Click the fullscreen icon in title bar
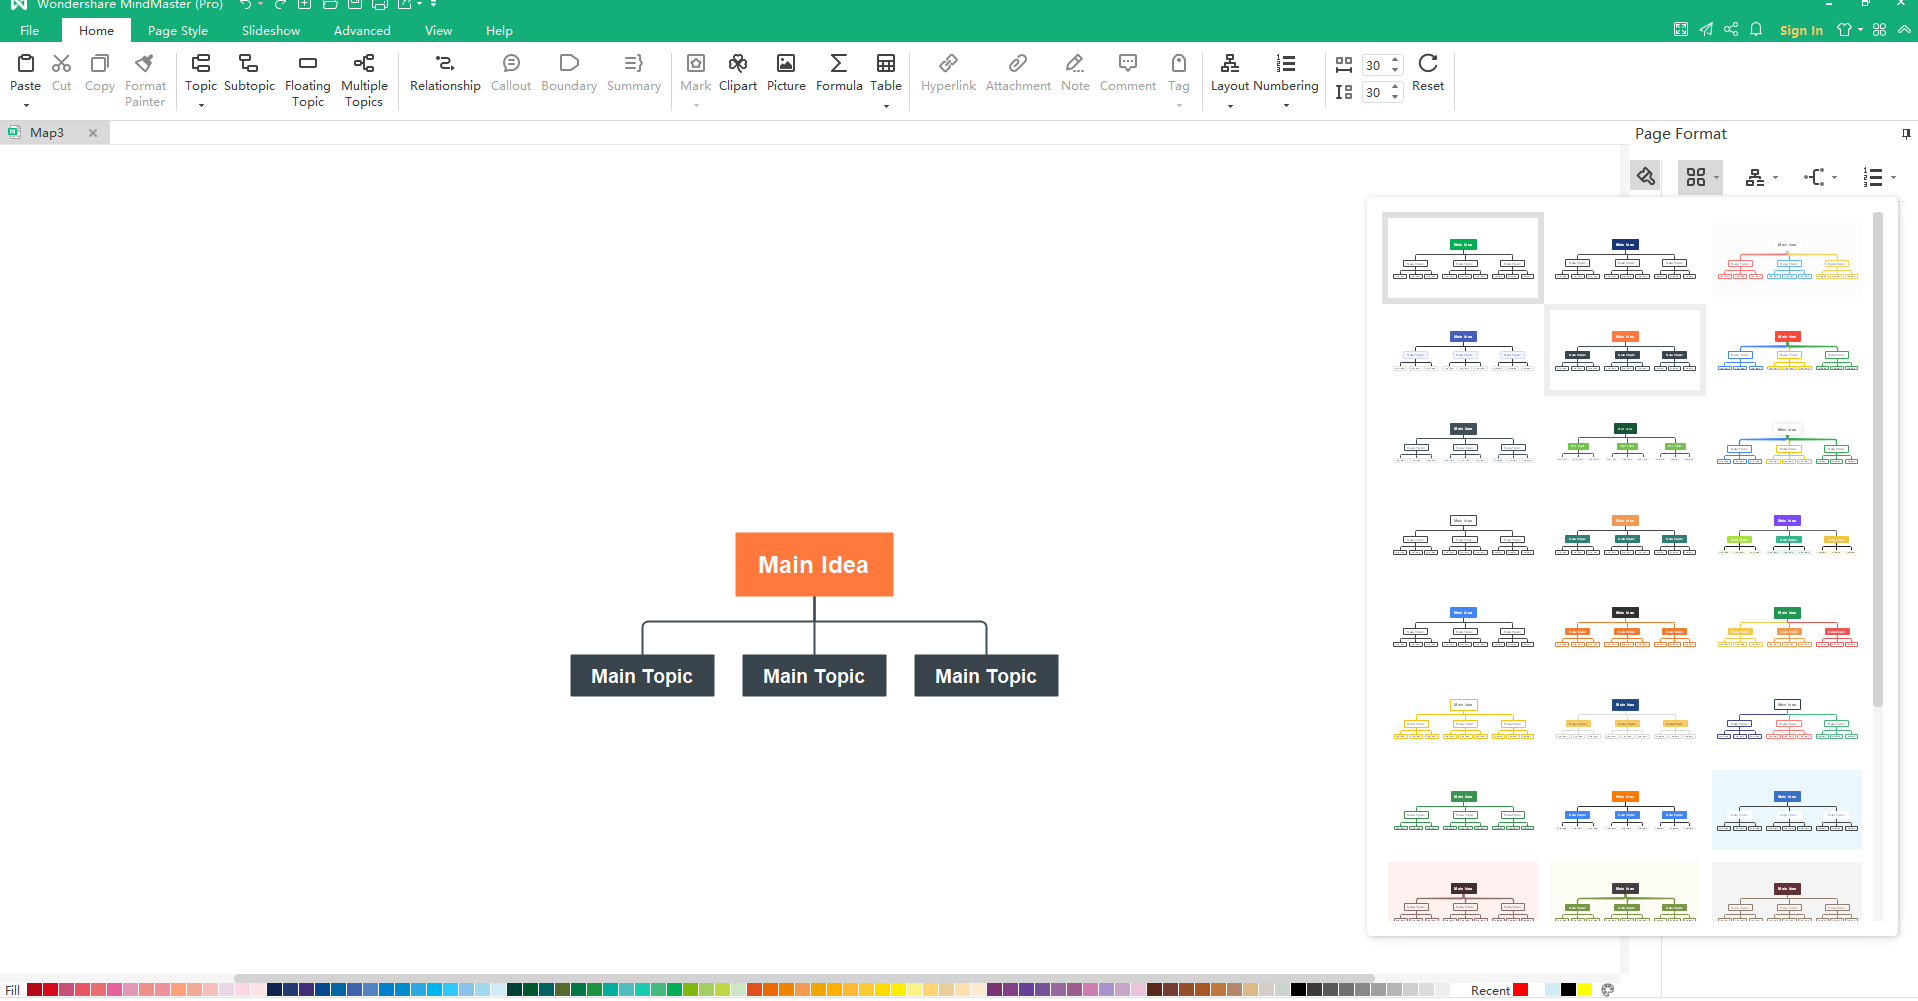The image size is (1918, 1001). point(1681,29)
